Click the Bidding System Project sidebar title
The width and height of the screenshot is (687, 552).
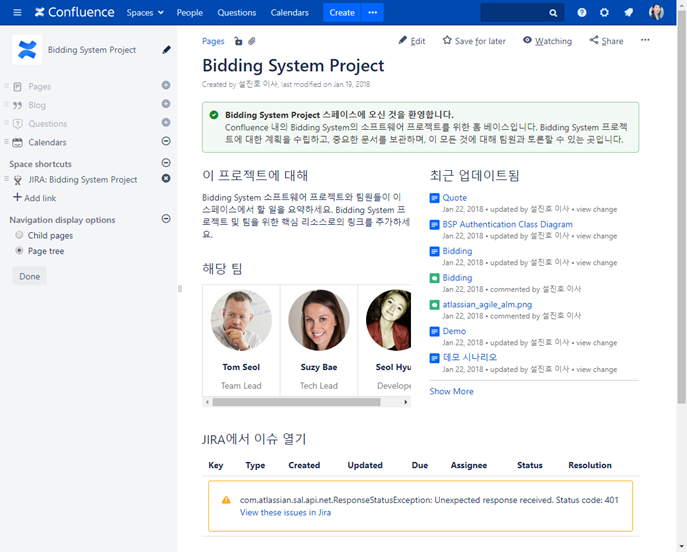[x=92, y=50]
